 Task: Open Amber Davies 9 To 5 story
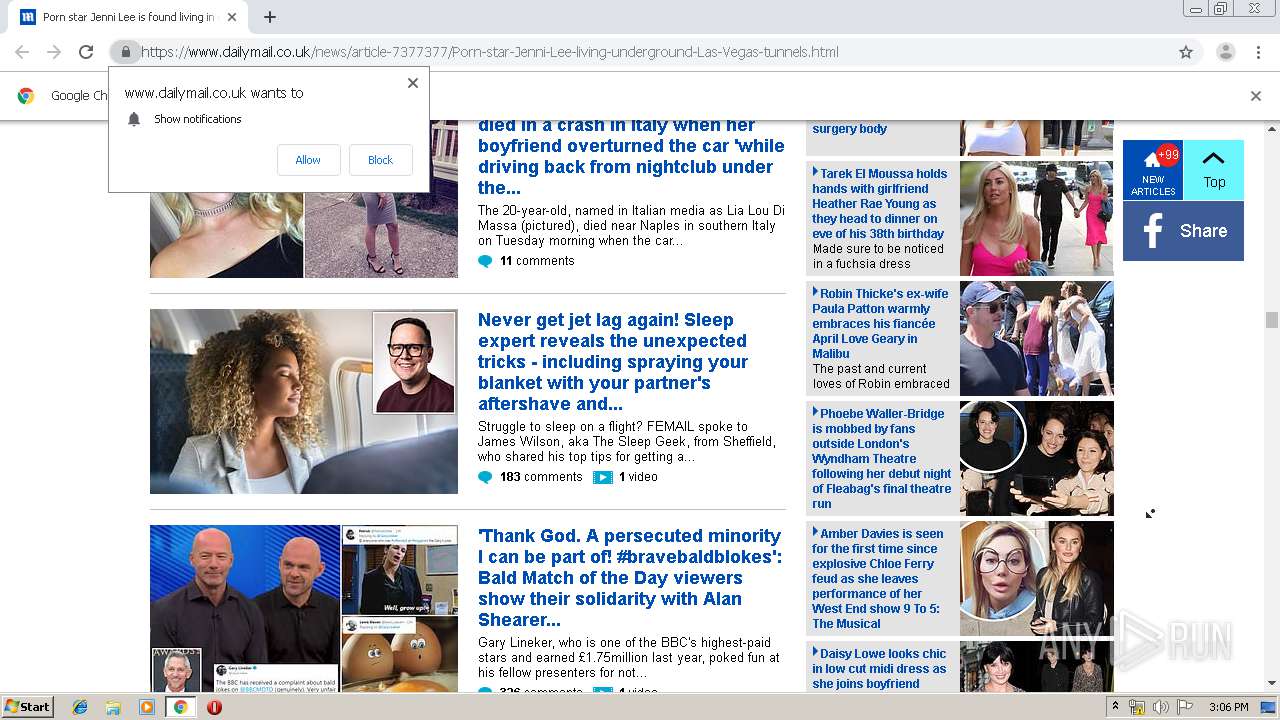[x=877, y=578]
